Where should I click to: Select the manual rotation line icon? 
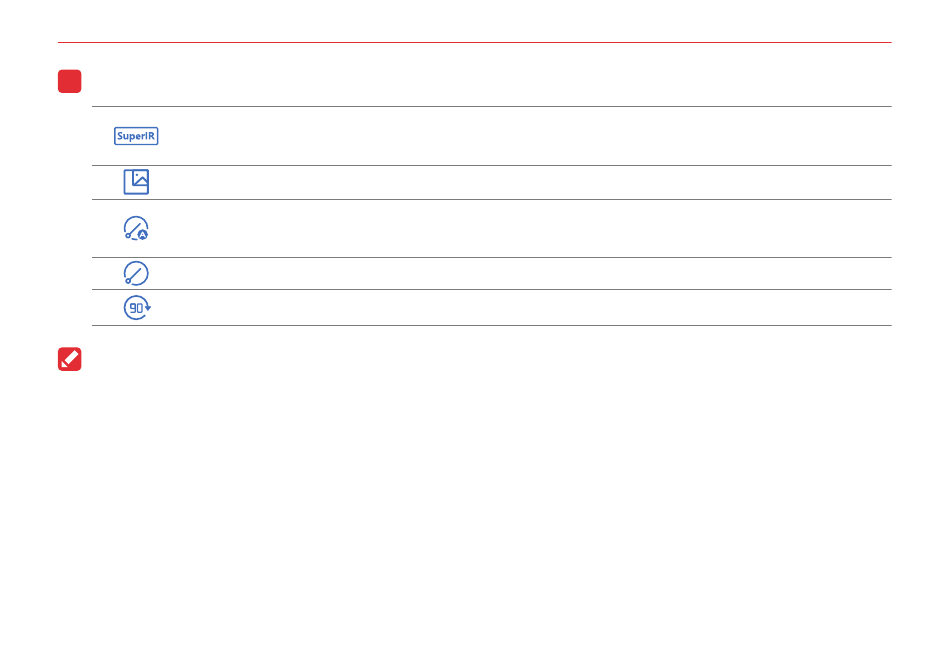pyautogui.click(x=136, y=273)
